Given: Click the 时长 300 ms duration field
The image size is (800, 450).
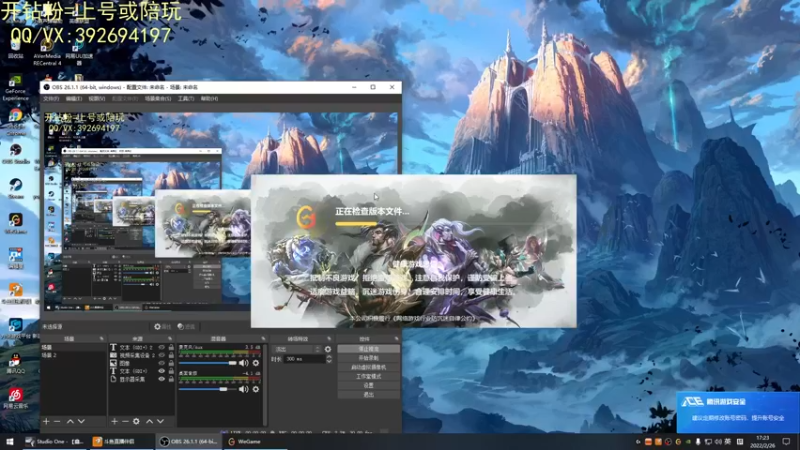Looking at the screenshot, I should (x=304, y=359).
